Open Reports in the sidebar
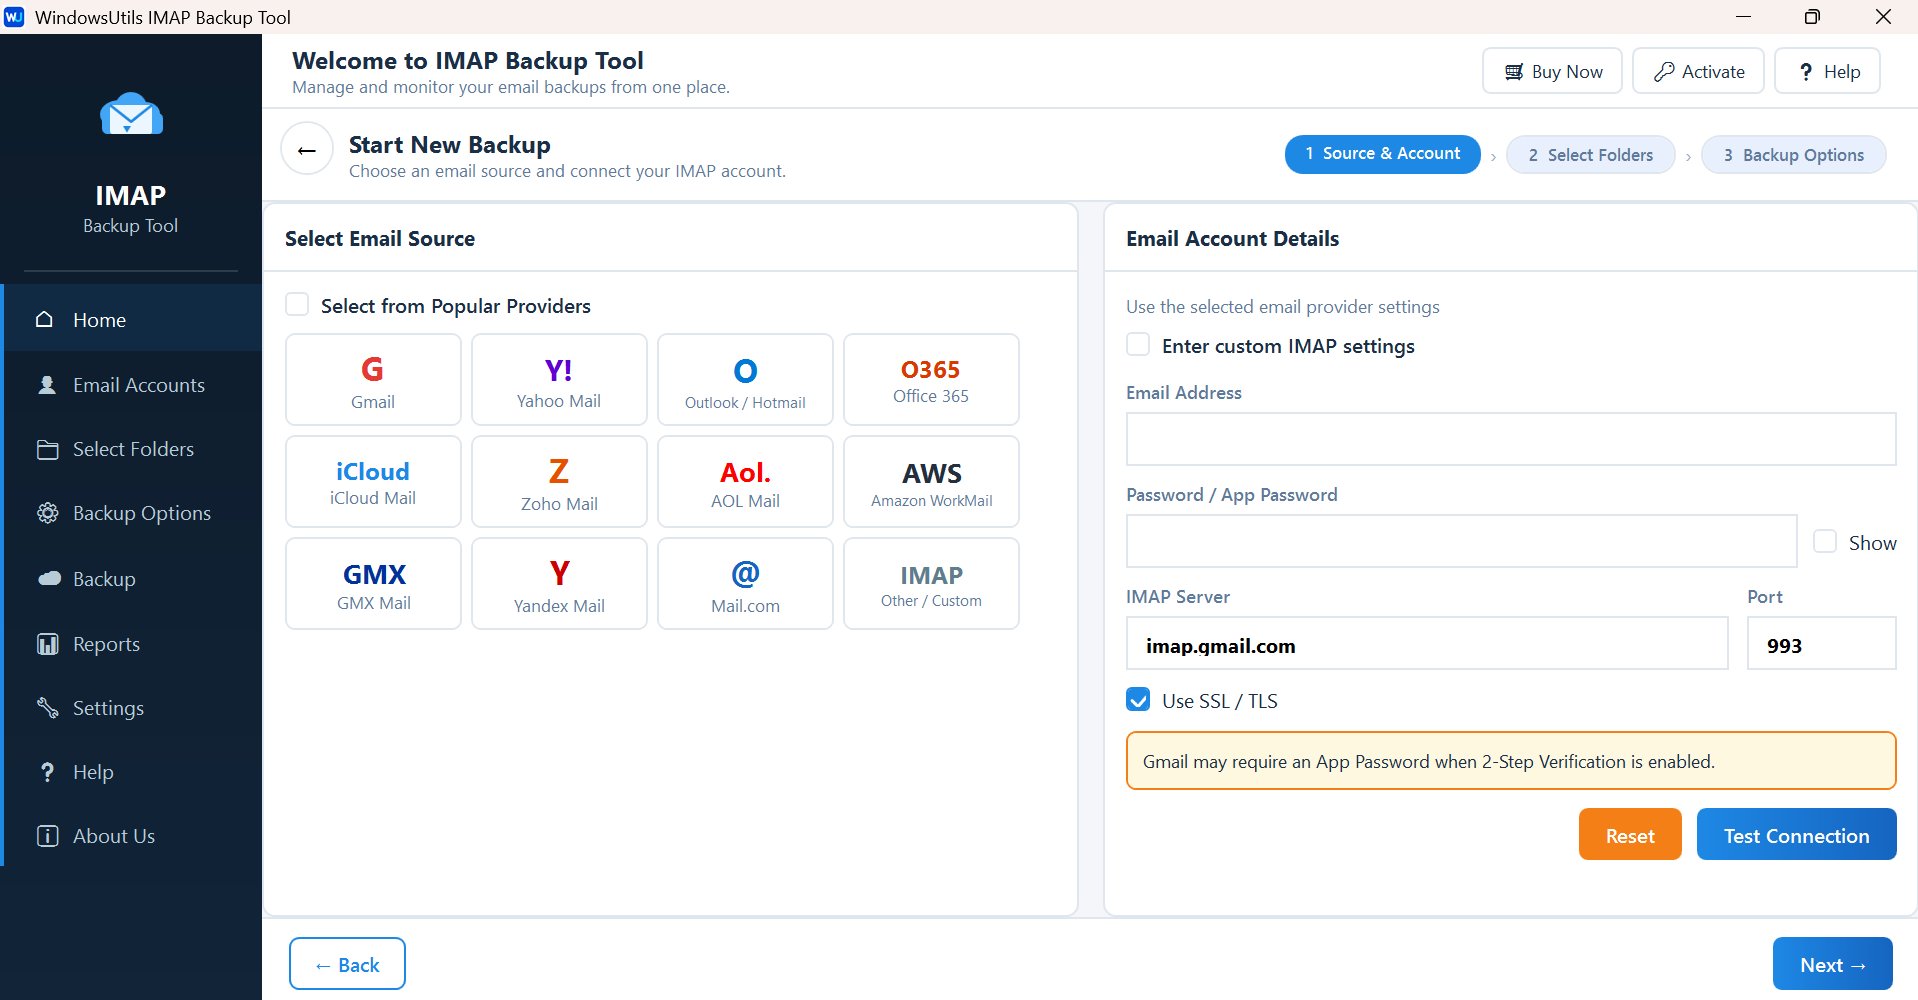The image size is (1918, 1000). click(x=133, y=644)
